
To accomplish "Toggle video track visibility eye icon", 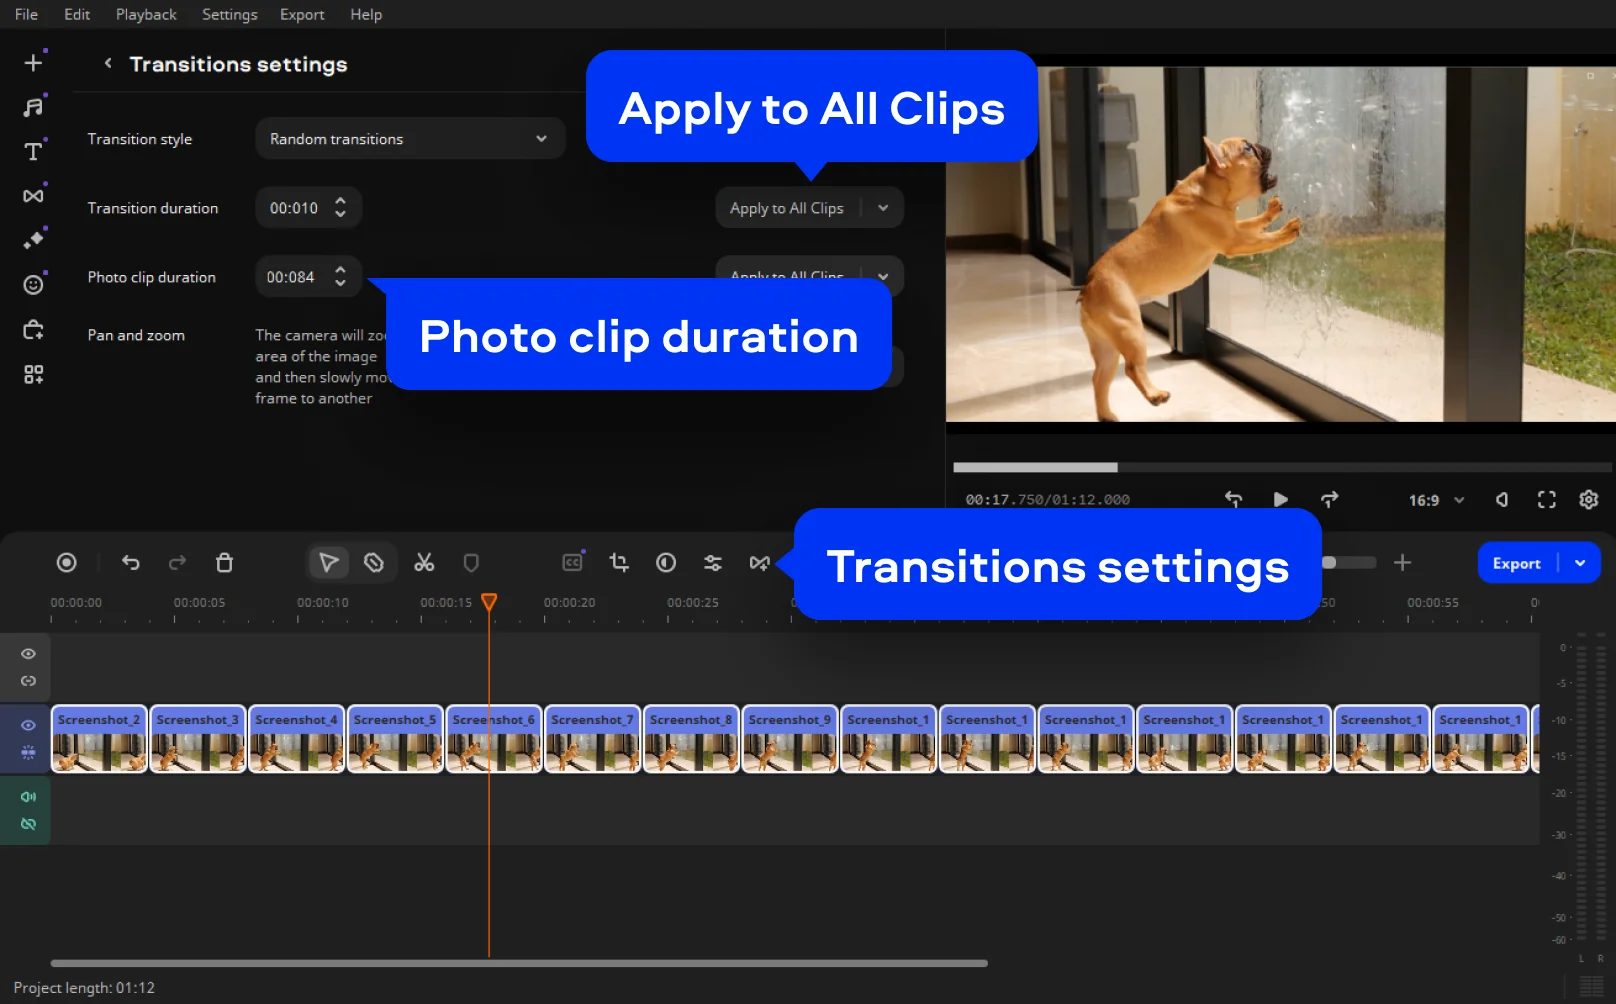I will (x=28, y=725).
